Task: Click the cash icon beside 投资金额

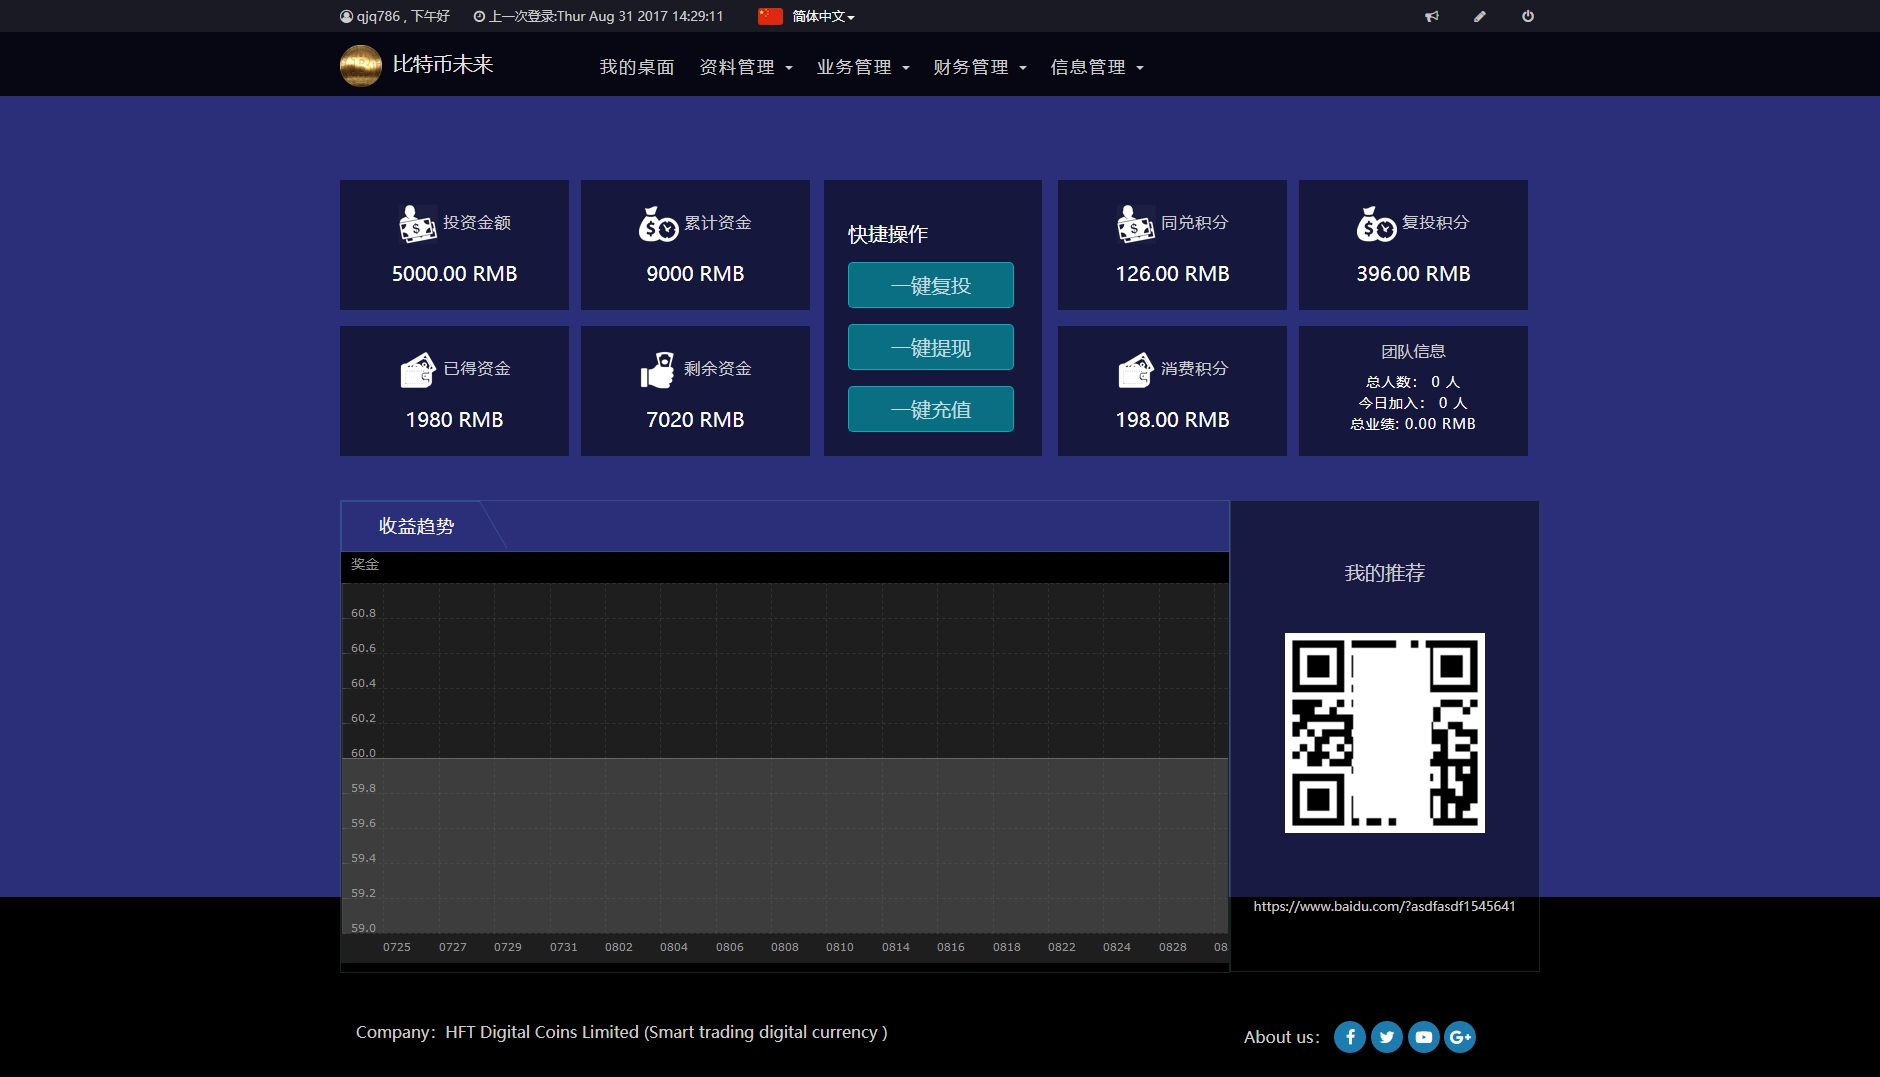Action: (x=417, y=224)
